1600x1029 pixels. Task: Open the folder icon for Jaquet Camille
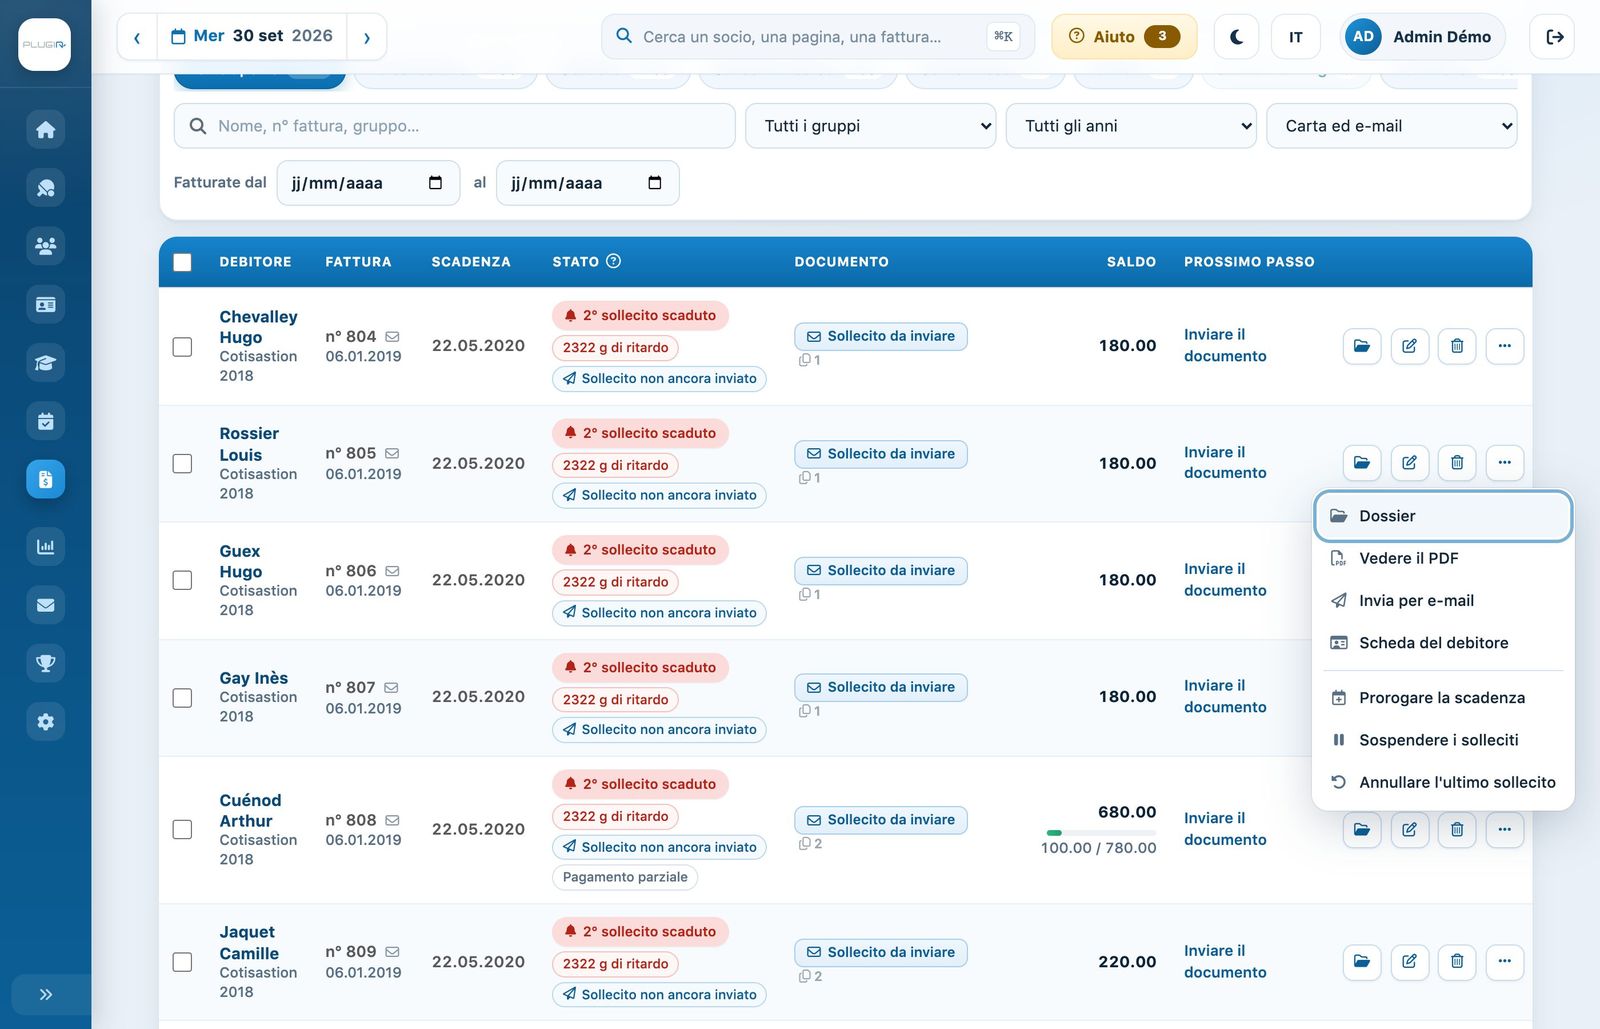tap(1361, 962)
